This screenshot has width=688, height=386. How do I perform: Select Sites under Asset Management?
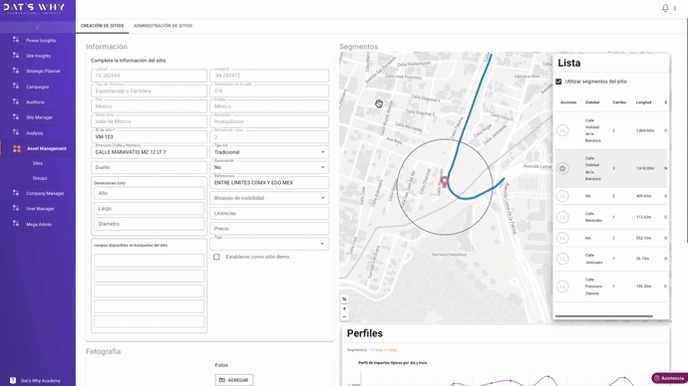tap(38, 163)
